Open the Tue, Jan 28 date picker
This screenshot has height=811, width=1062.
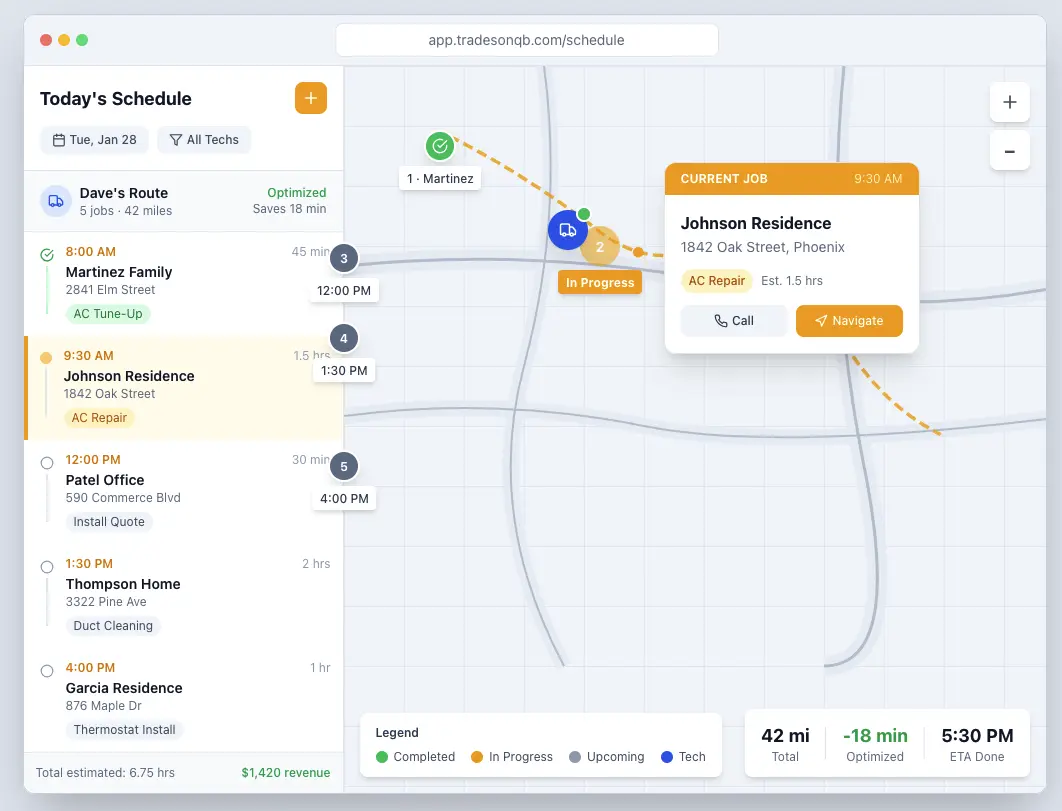[x=95, y=140]
